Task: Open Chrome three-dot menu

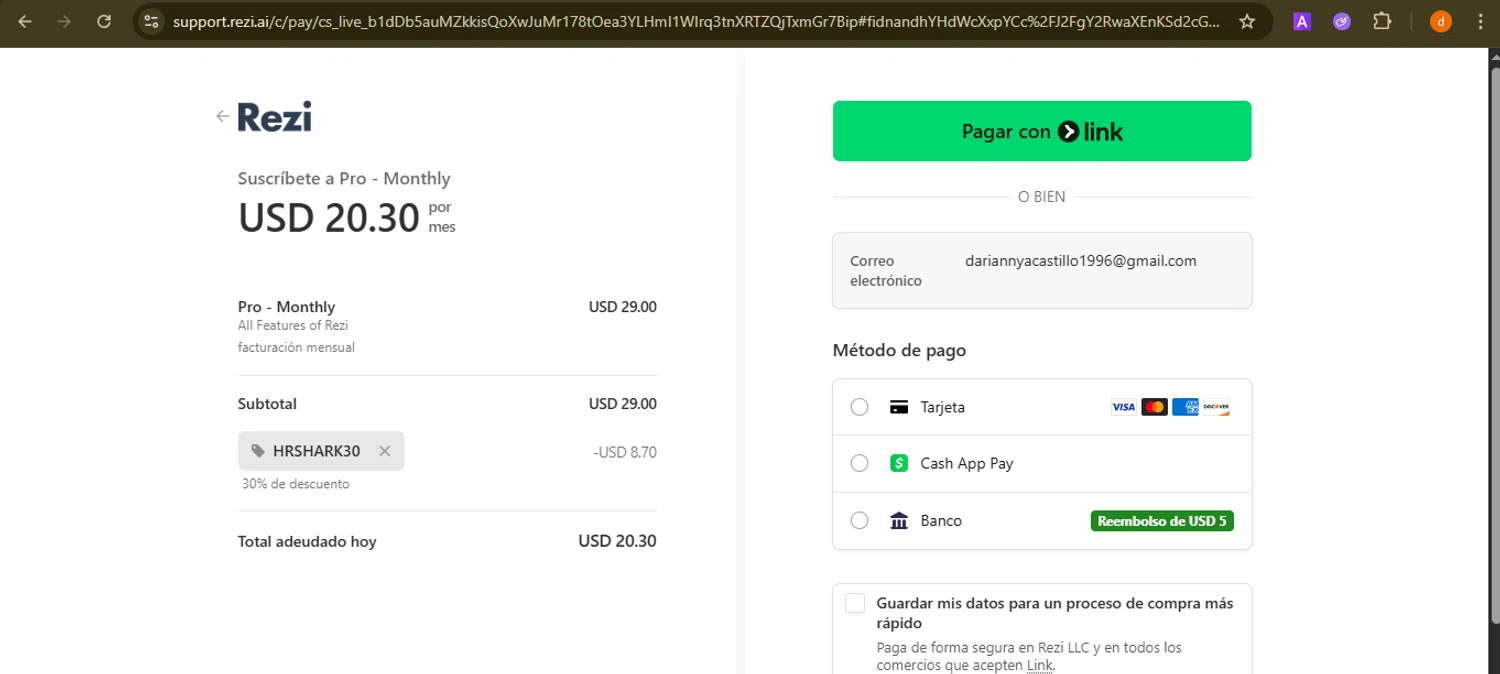Action: tap(1480, 21)
